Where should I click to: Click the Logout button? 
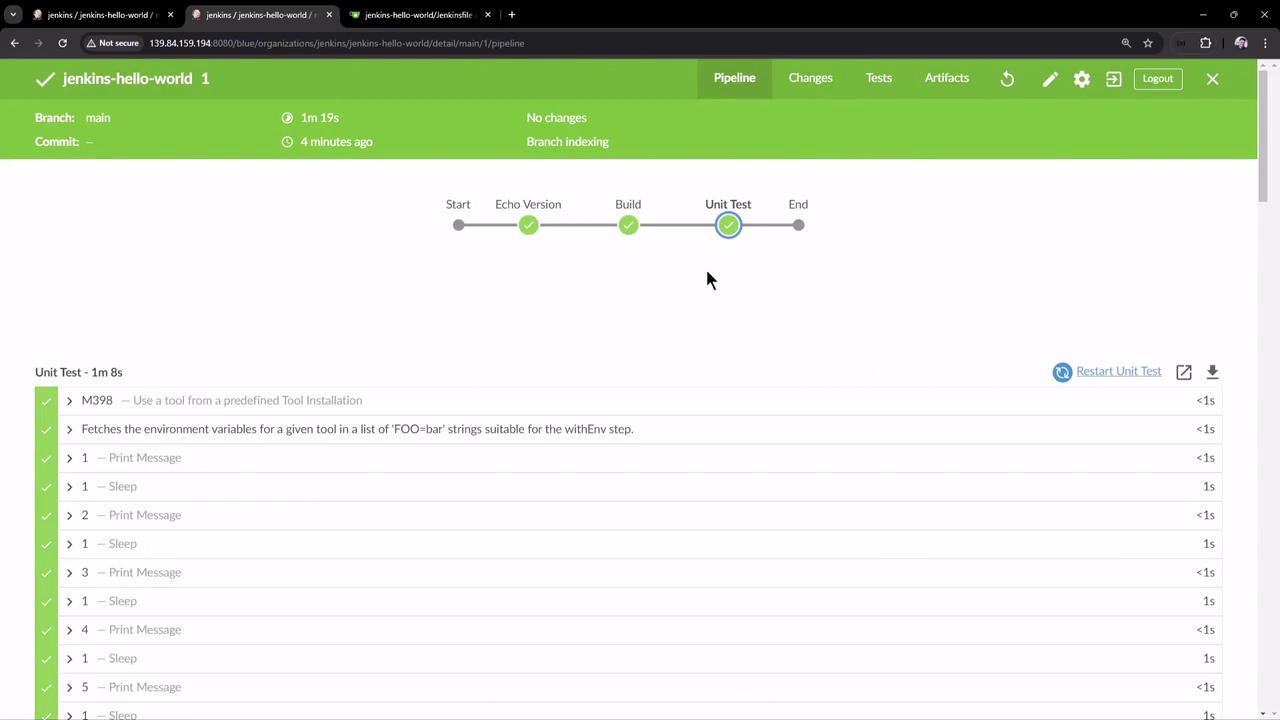pyautogui.click(x=1158, y=79)
